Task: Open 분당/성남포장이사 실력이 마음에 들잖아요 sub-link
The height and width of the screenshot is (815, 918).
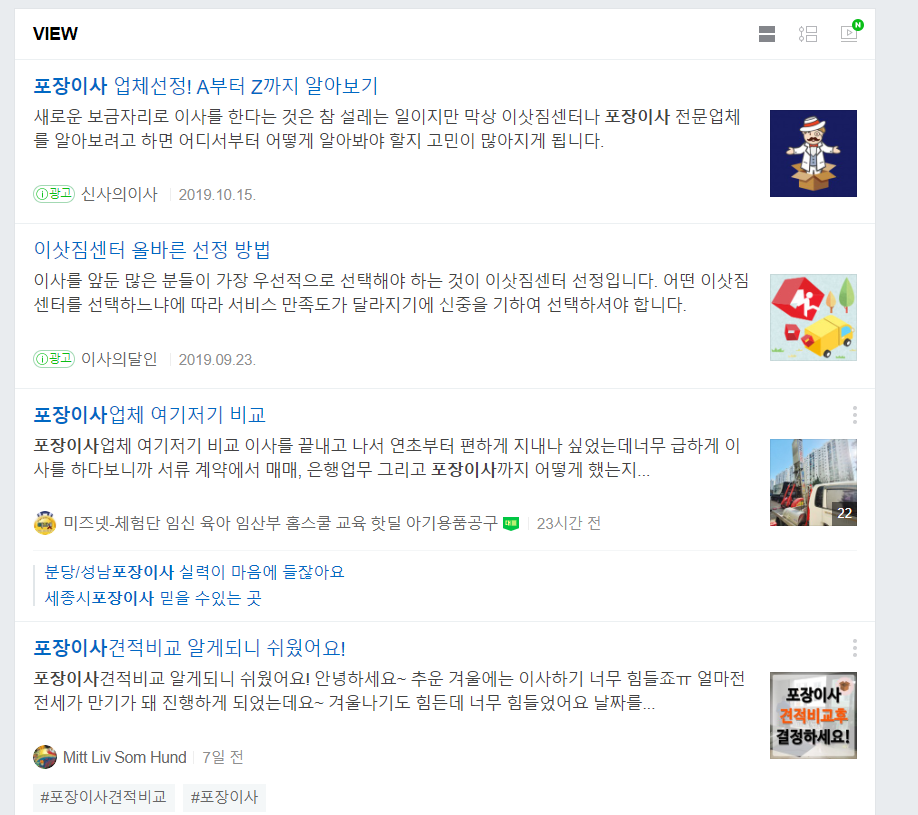Action: pyautogui.click(x=194, y=572)
